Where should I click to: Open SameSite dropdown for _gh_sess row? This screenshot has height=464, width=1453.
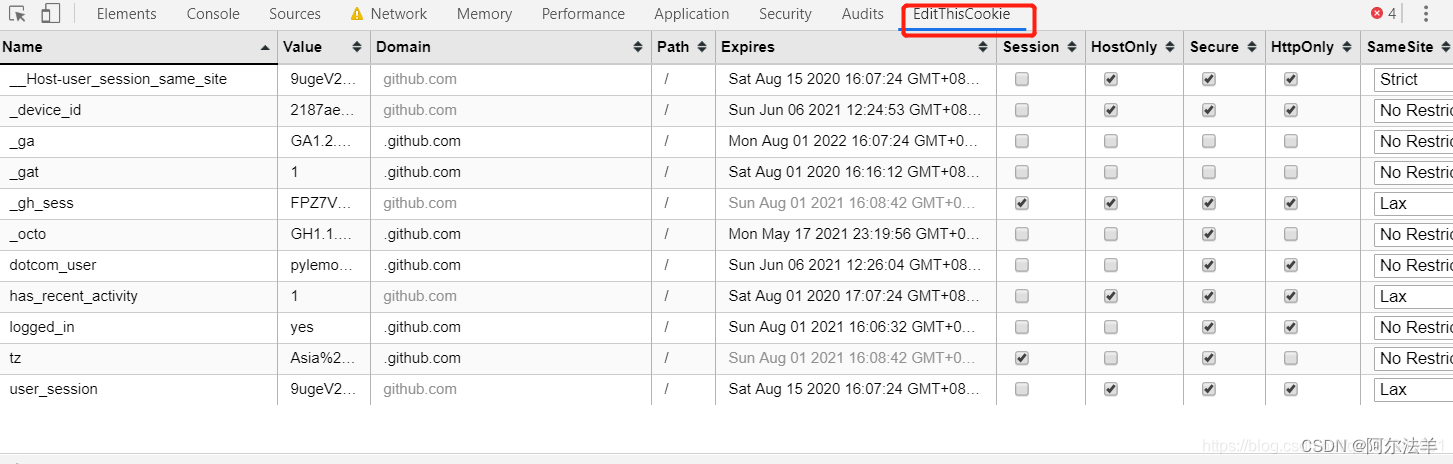[1412, 204]
